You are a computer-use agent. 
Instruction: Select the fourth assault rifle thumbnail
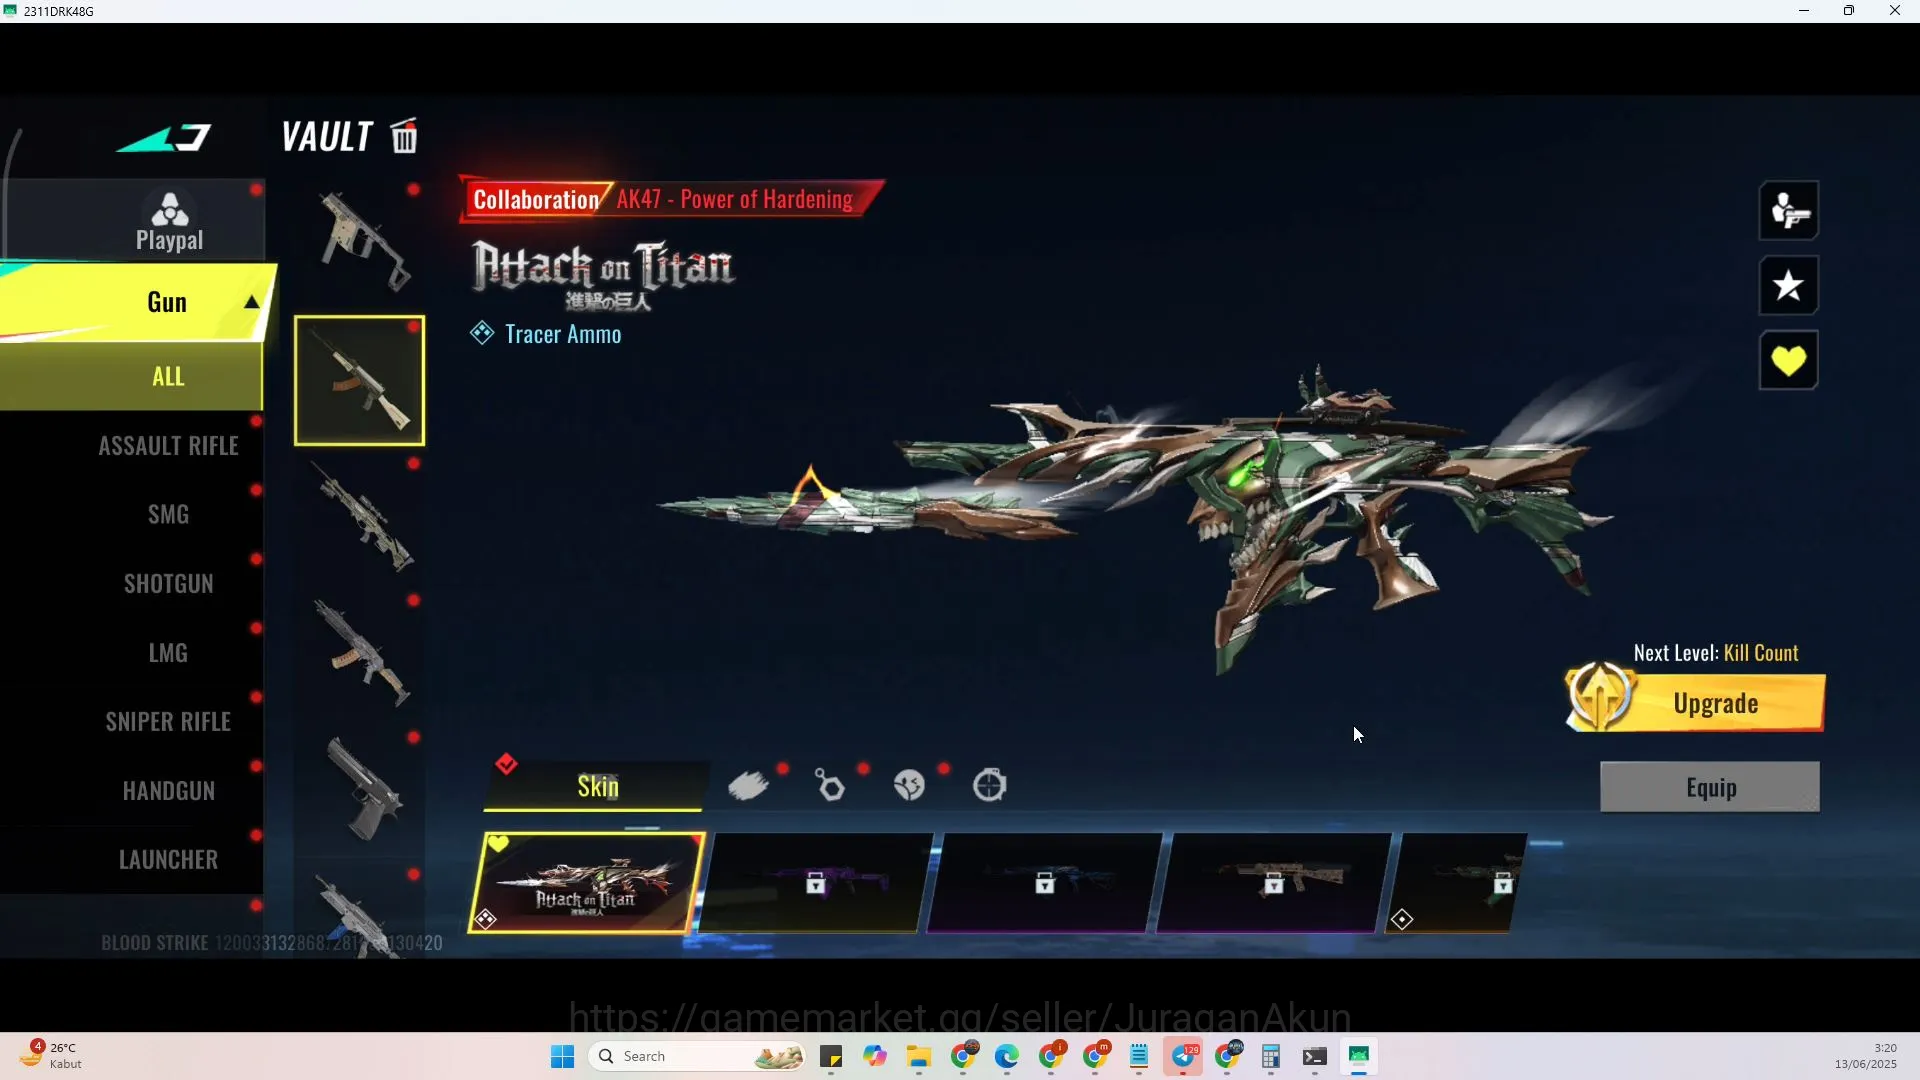coord(360,655)
